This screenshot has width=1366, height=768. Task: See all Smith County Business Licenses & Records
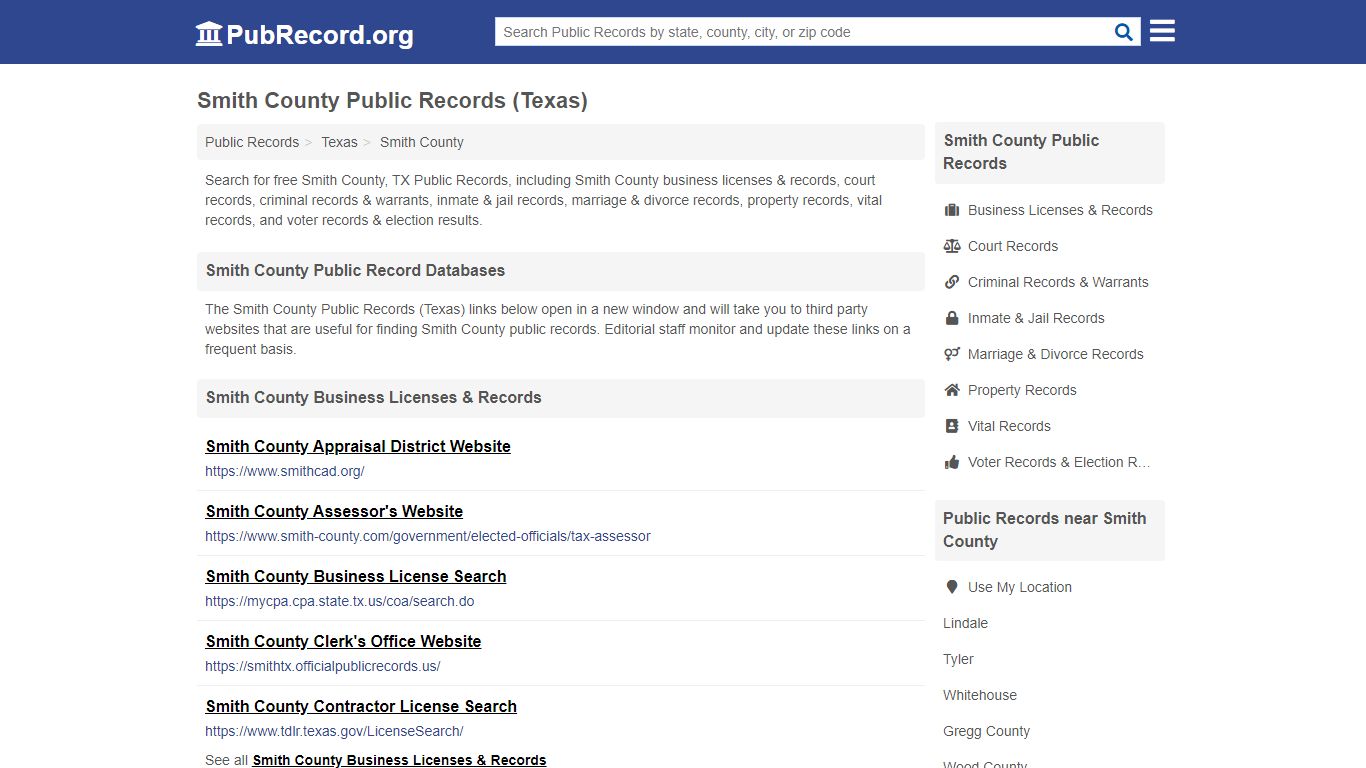[399, 760]
